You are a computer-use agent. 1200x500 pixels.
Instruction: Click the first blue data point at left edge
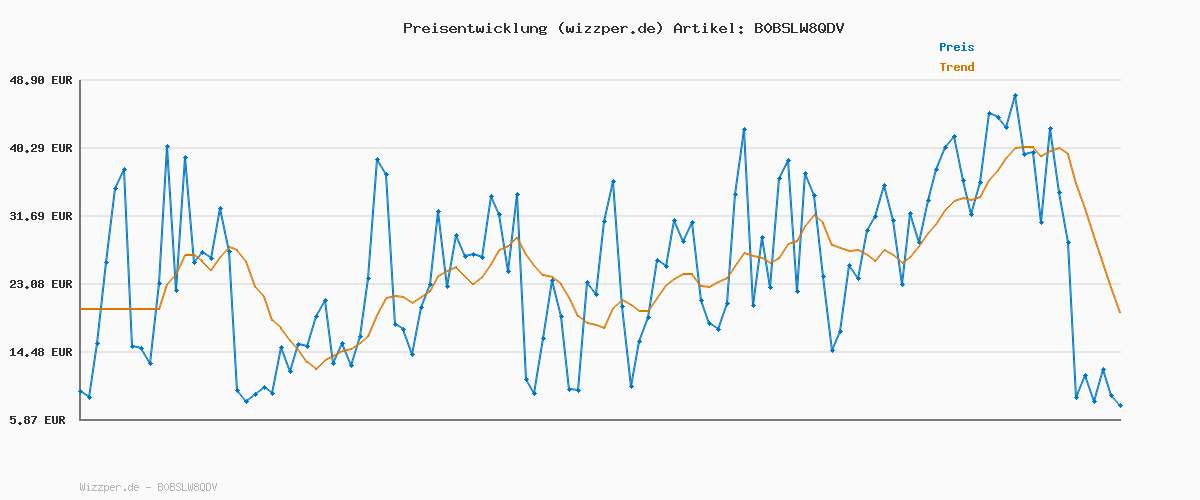[x=80, y=391]
